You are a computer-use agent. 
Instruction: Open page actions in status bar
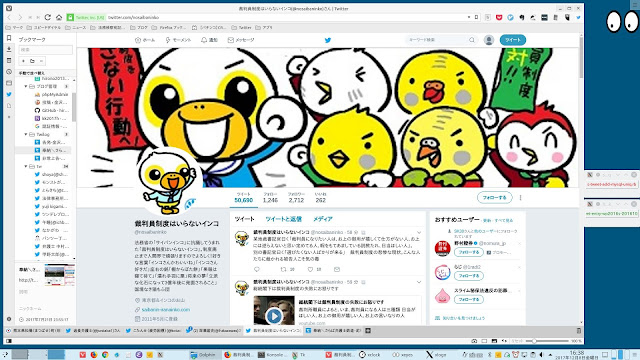pos(505,341)
